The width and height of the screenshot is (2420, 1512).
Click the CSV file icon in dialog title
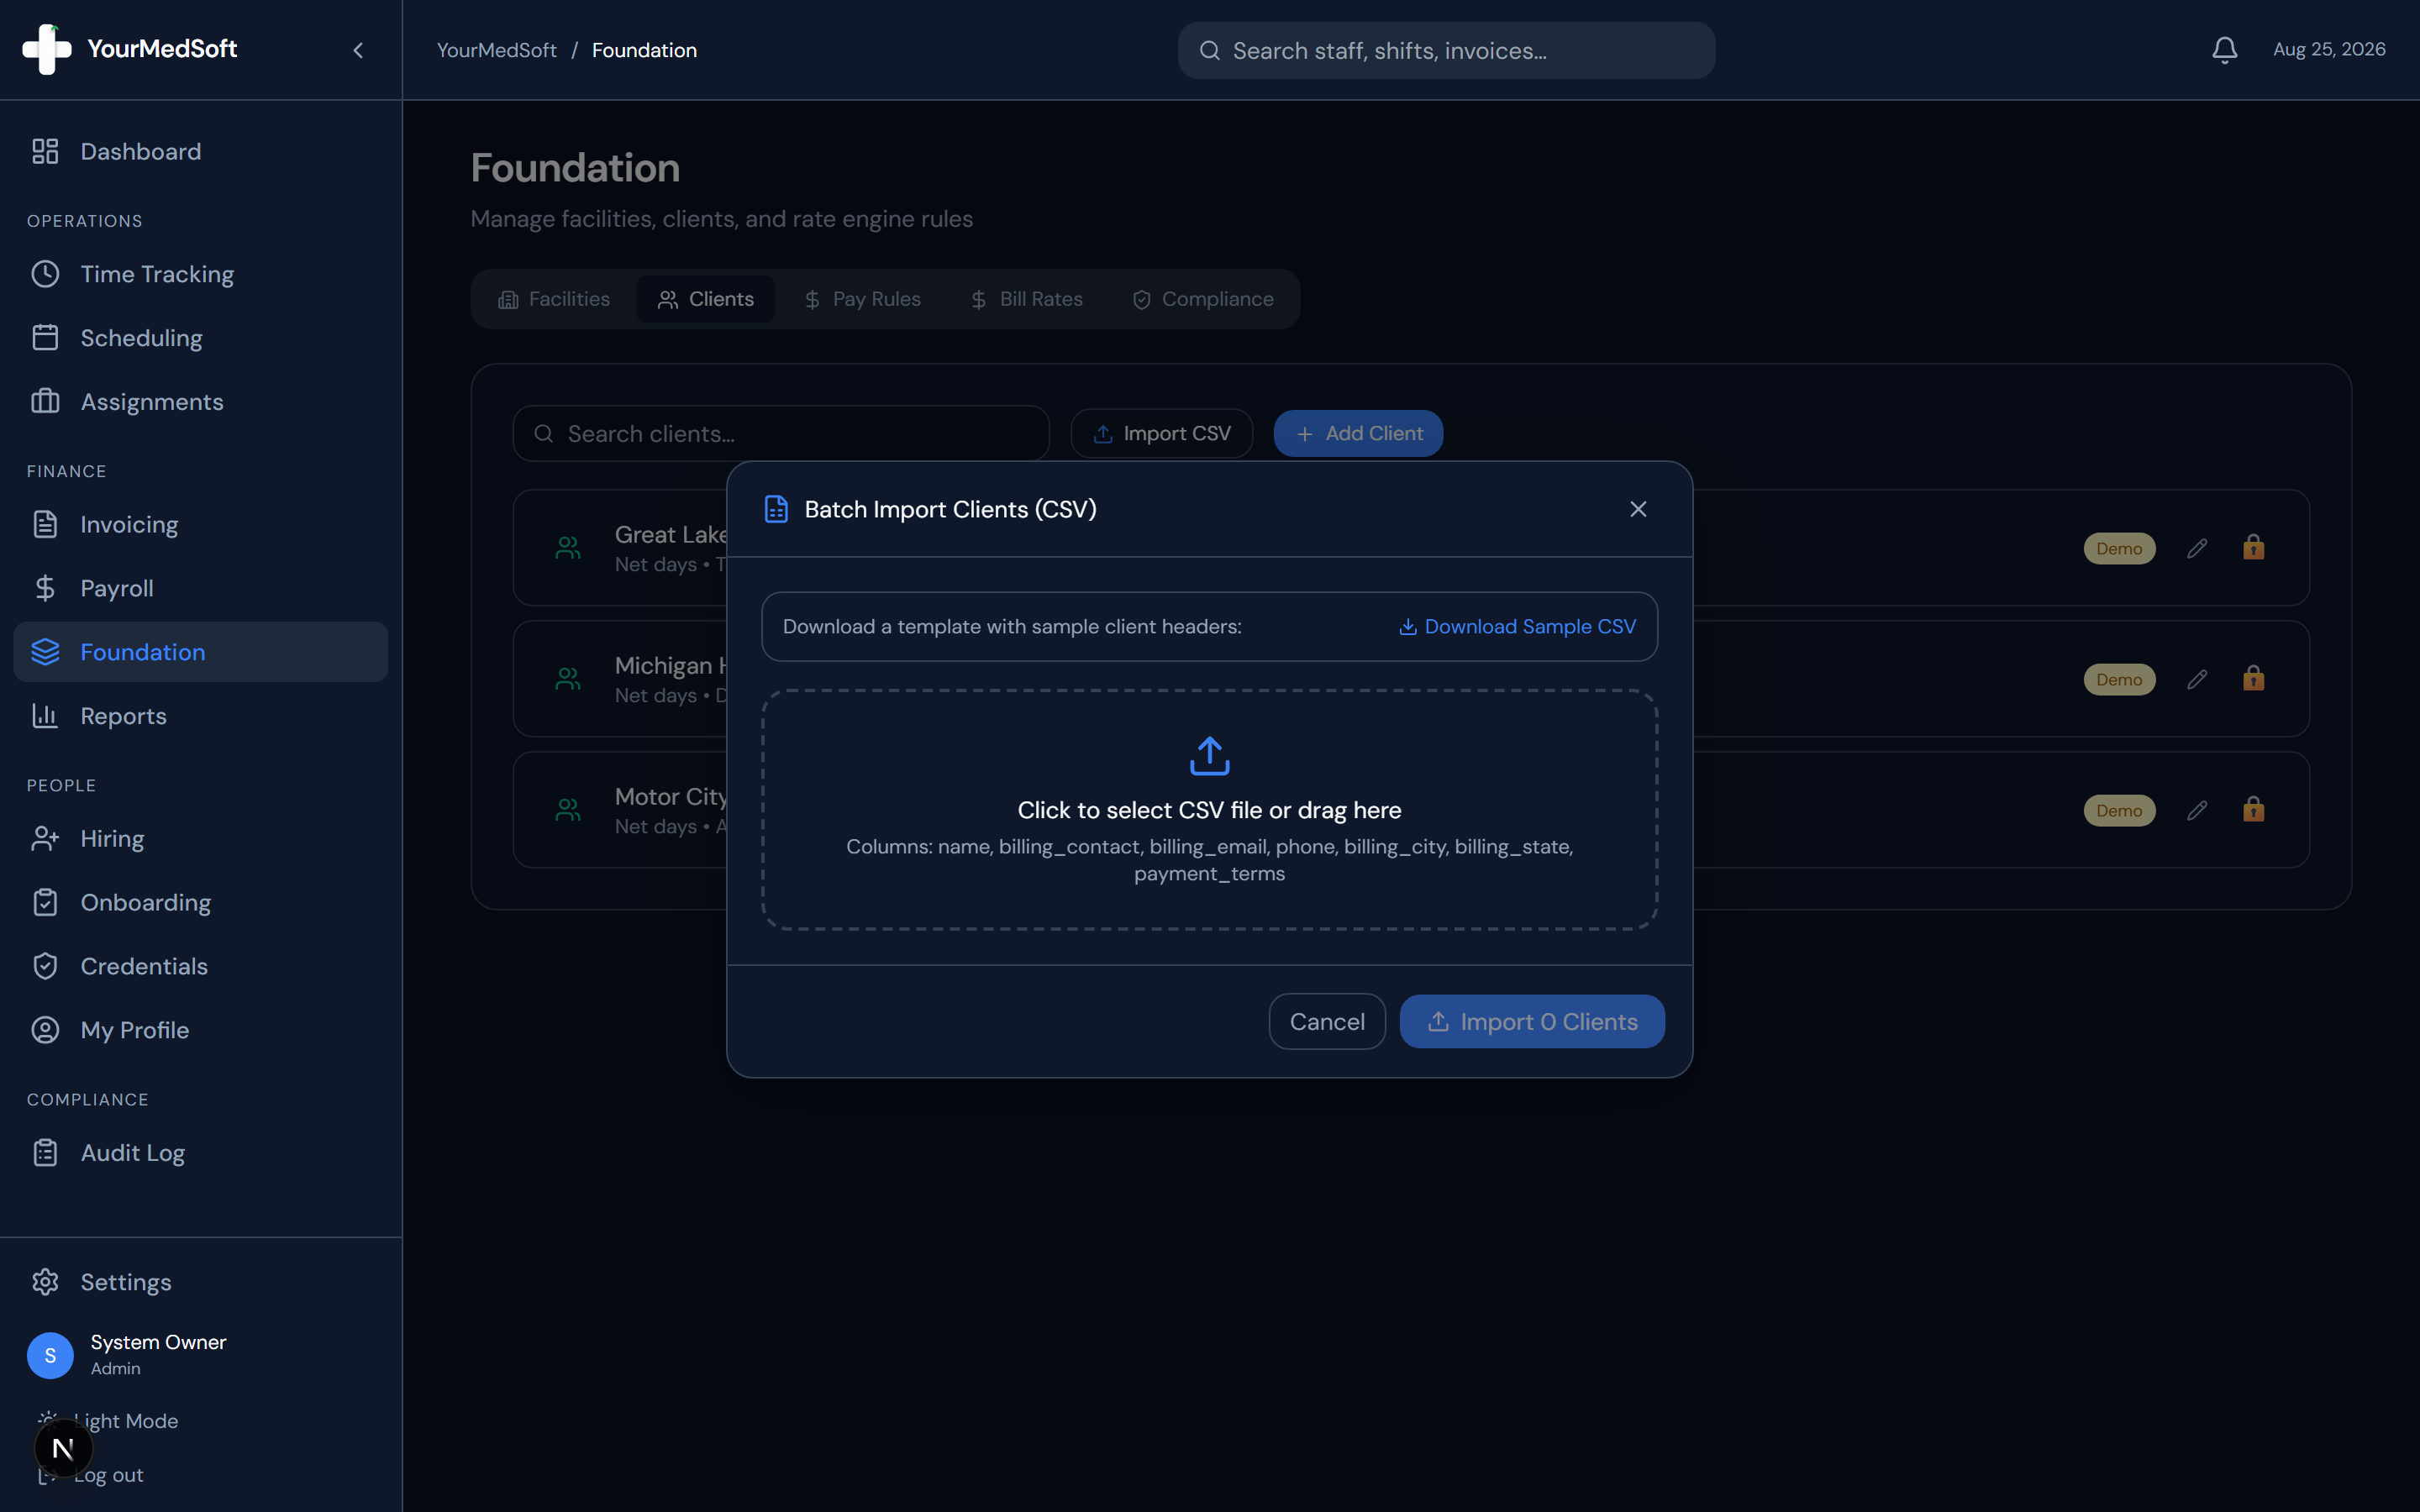pos(776,509)
